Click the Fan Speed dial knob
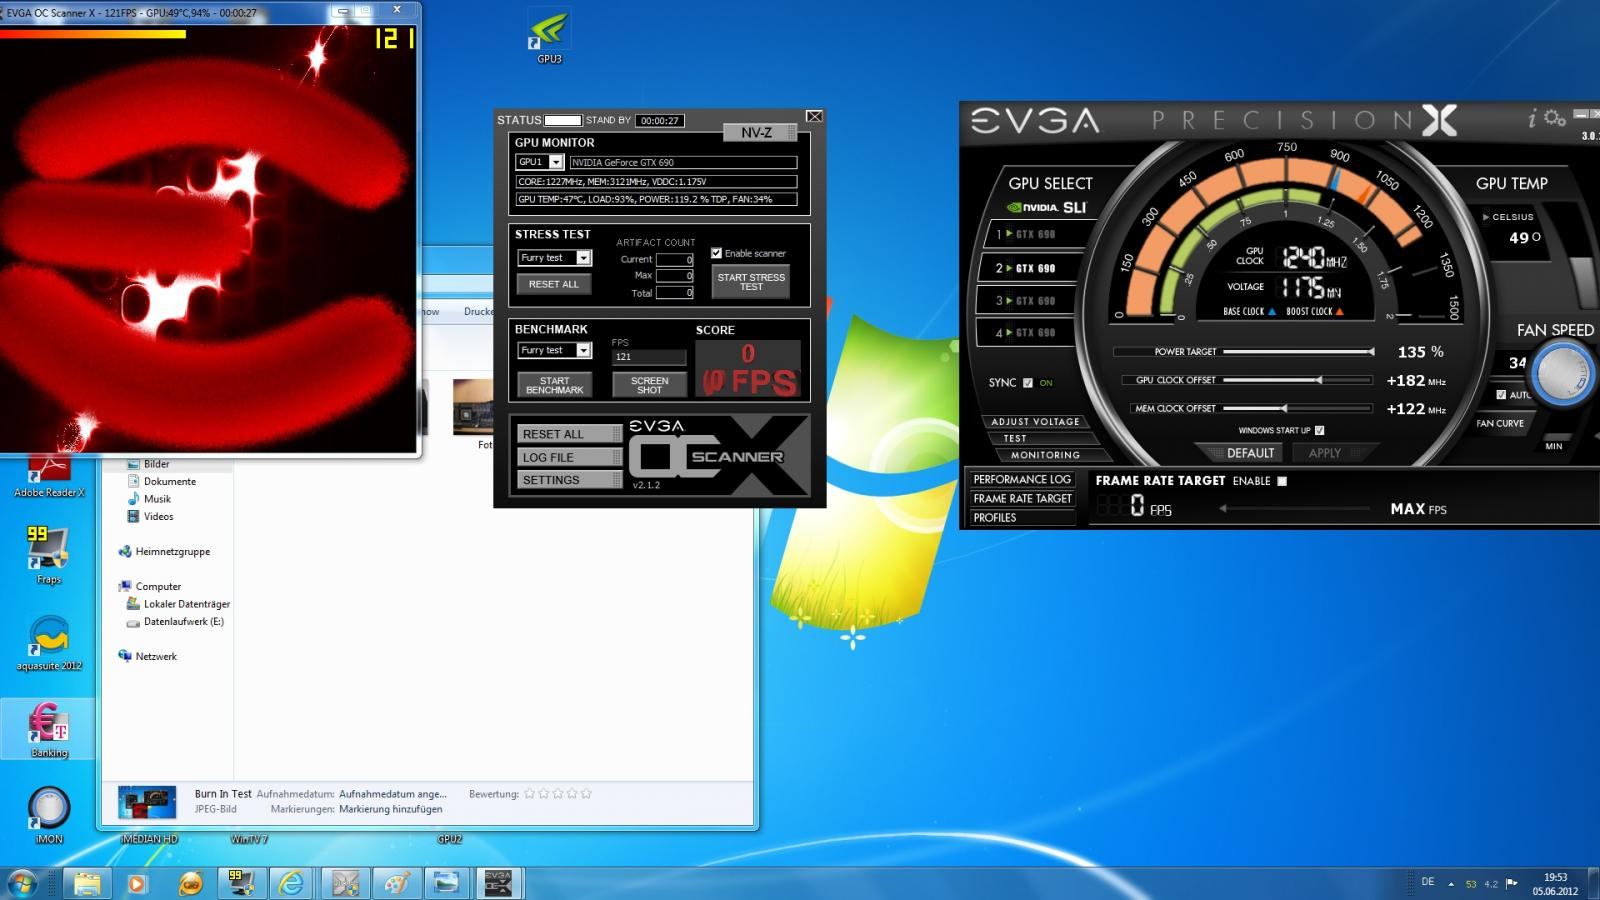This screenshot has height=900, width=1600. pos(1562,373)
